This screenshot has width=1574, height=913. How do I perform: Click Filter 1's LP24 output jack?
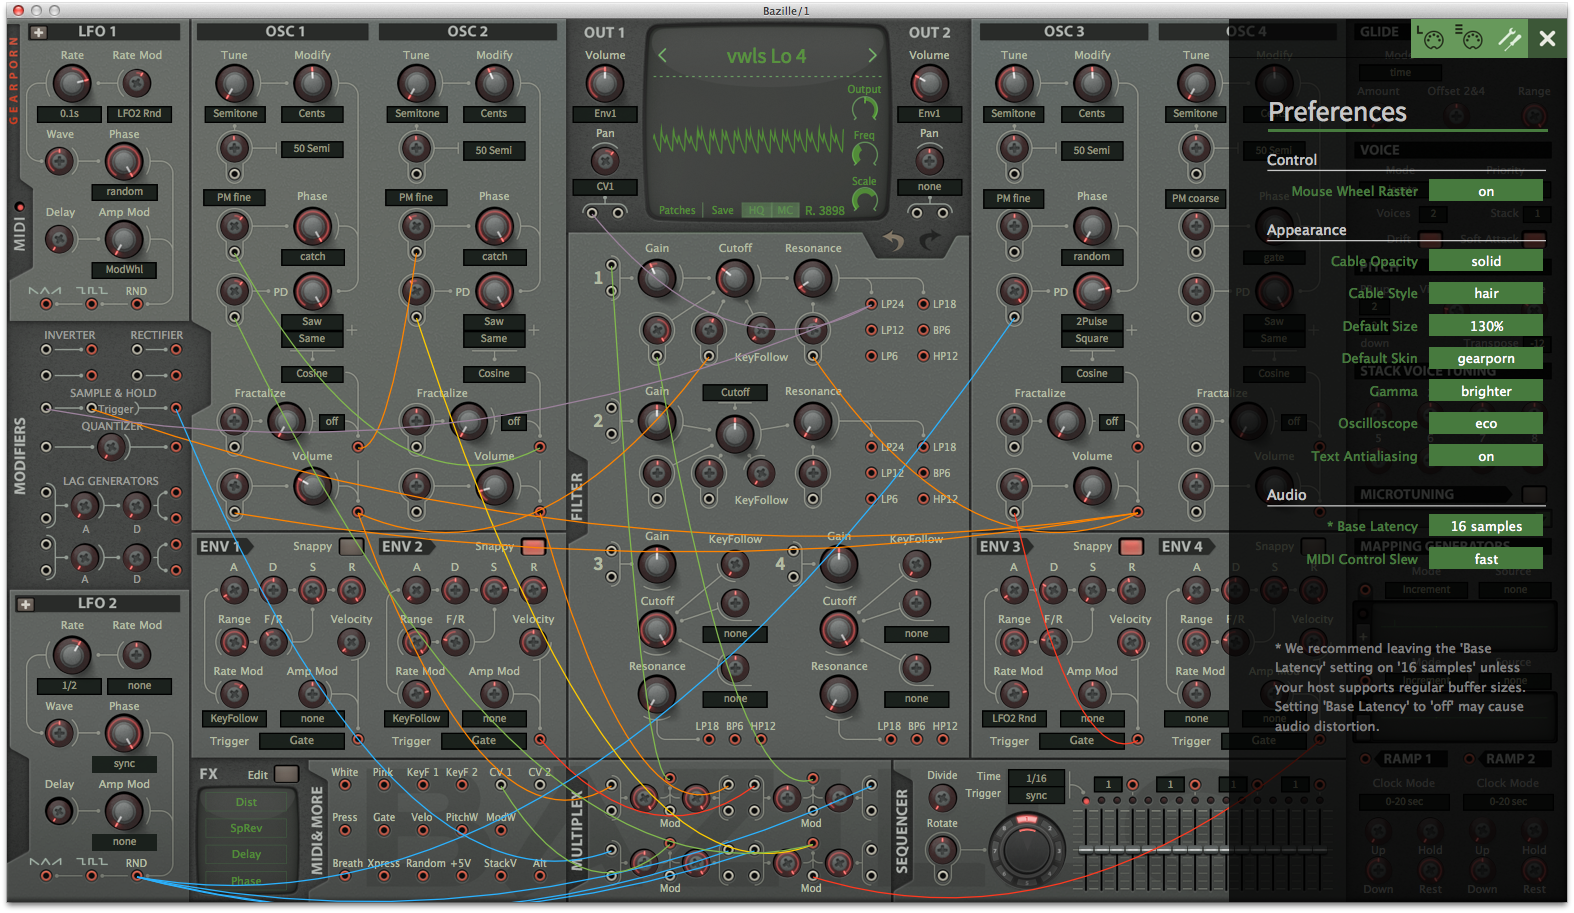(871, 304)
